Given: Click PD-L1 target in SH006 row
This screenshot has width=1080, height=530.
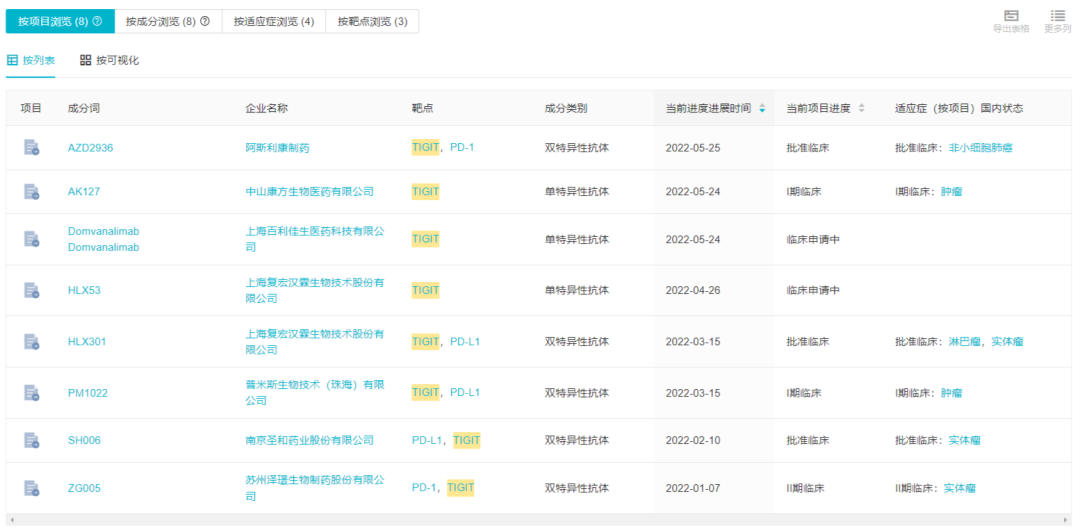Looking at the screenshot, I should click(427, 440).
